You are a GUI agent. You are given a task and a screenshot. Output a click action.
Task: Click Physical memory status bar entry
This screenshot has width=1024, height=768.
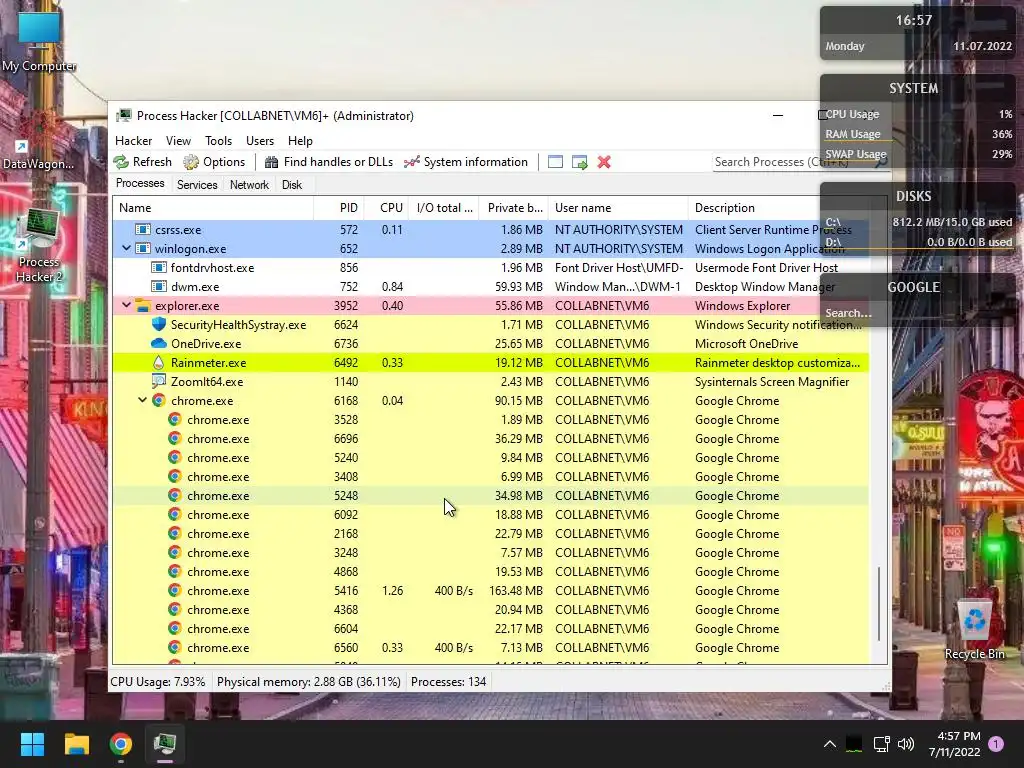tap(308, 682)
